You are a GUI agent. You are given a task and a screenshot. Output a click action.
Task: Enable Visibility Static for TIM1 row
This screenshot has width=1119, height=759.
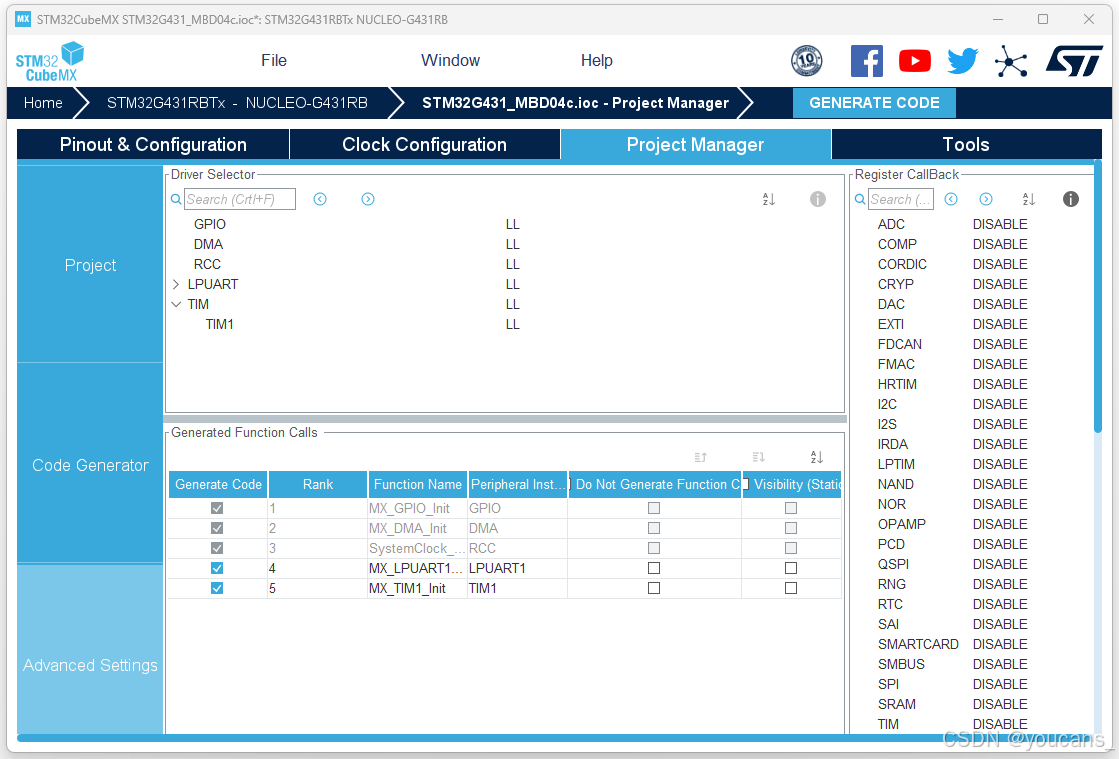(x=791, y=589)
